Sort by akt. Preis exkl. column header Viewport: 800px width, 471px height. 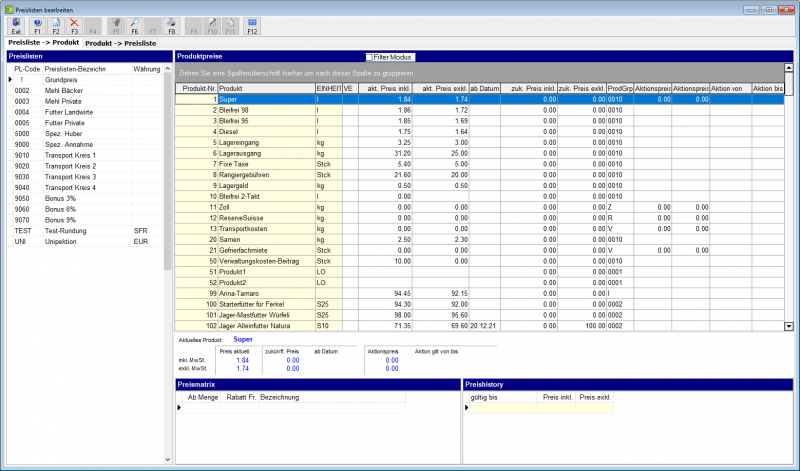441,88
